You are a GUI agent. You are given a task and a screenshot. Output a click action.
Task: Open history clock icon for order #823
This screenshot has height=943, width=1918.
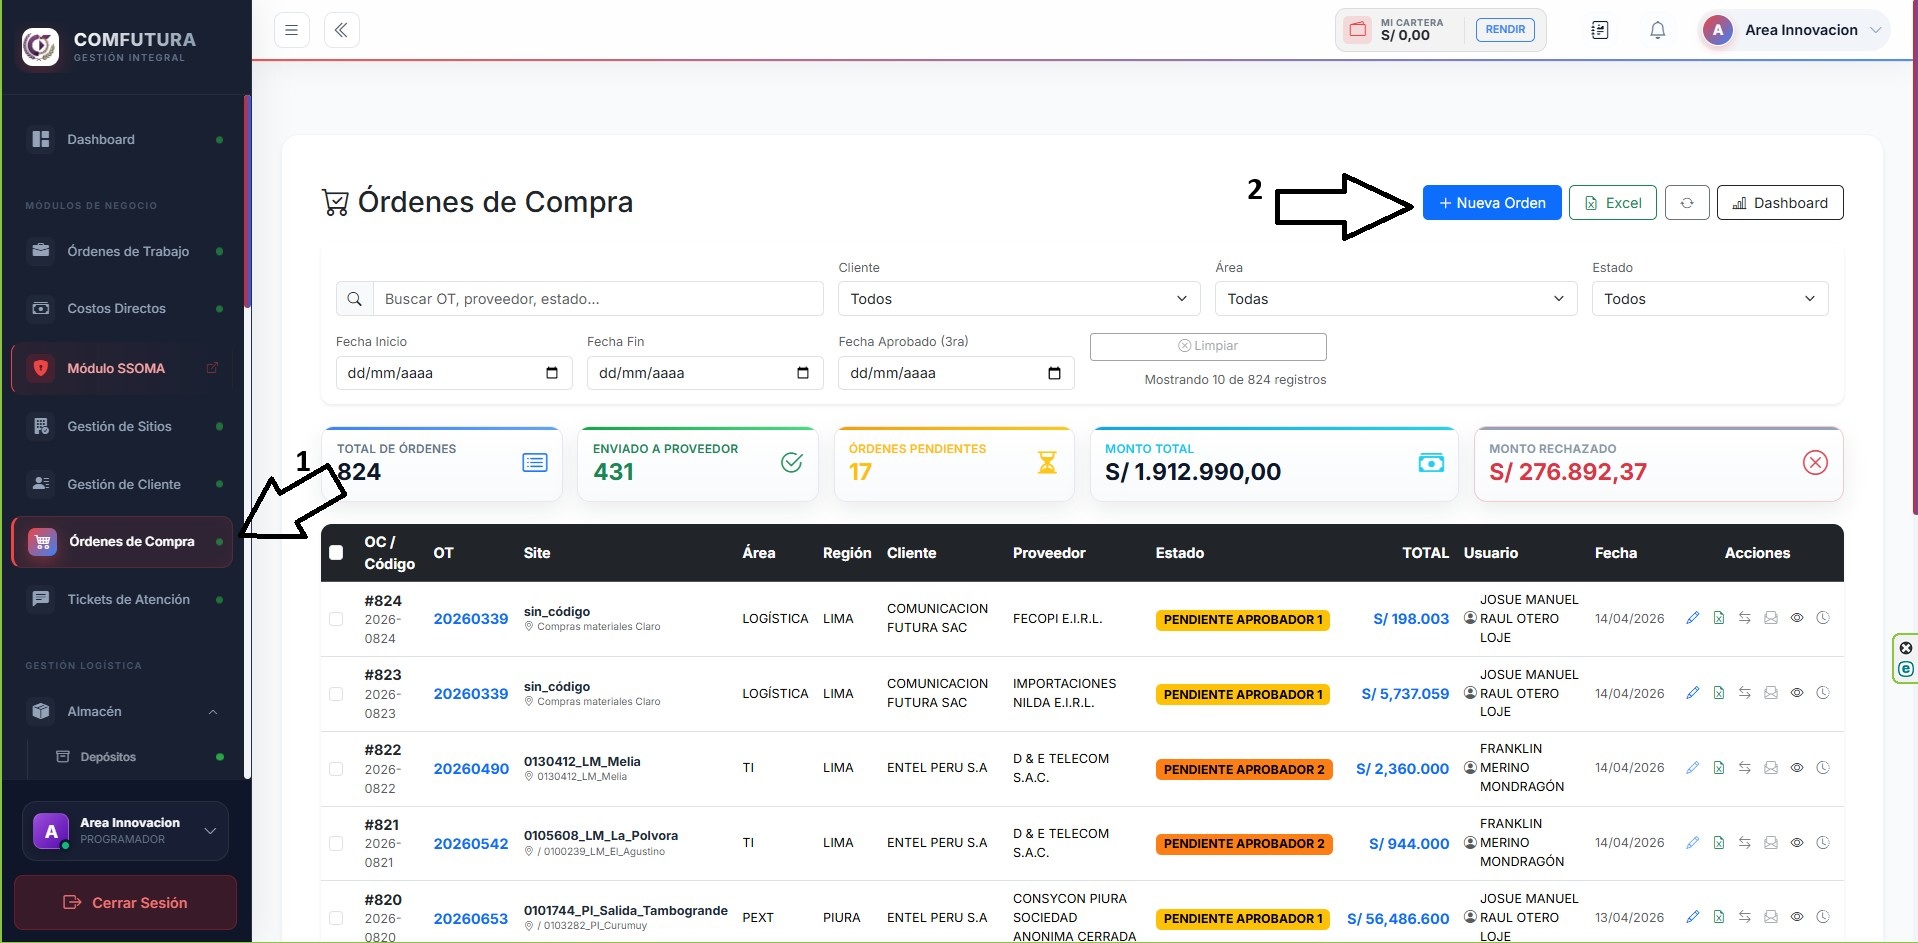tap(1823, 693)
